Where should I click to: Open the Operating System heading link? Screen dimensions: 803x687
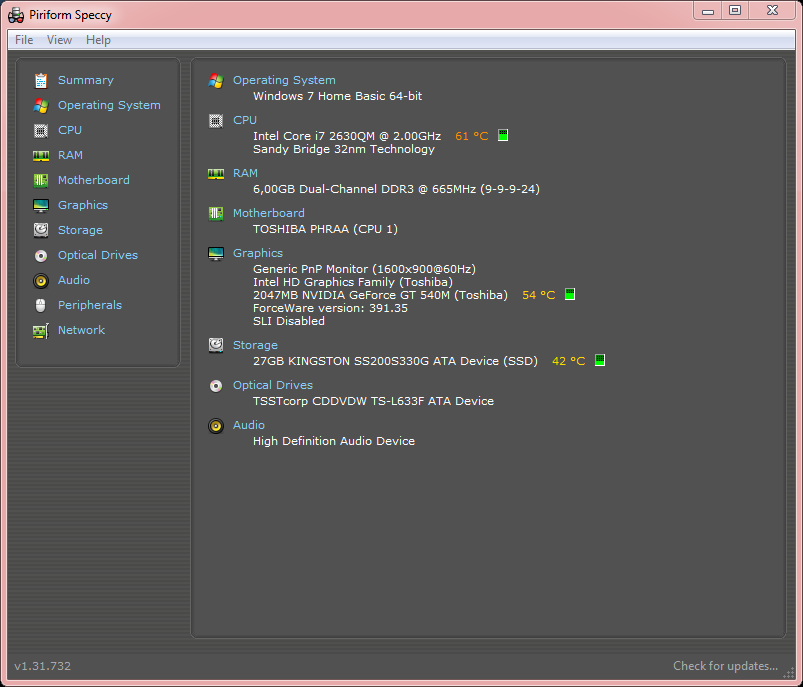(x=284, y=80)
